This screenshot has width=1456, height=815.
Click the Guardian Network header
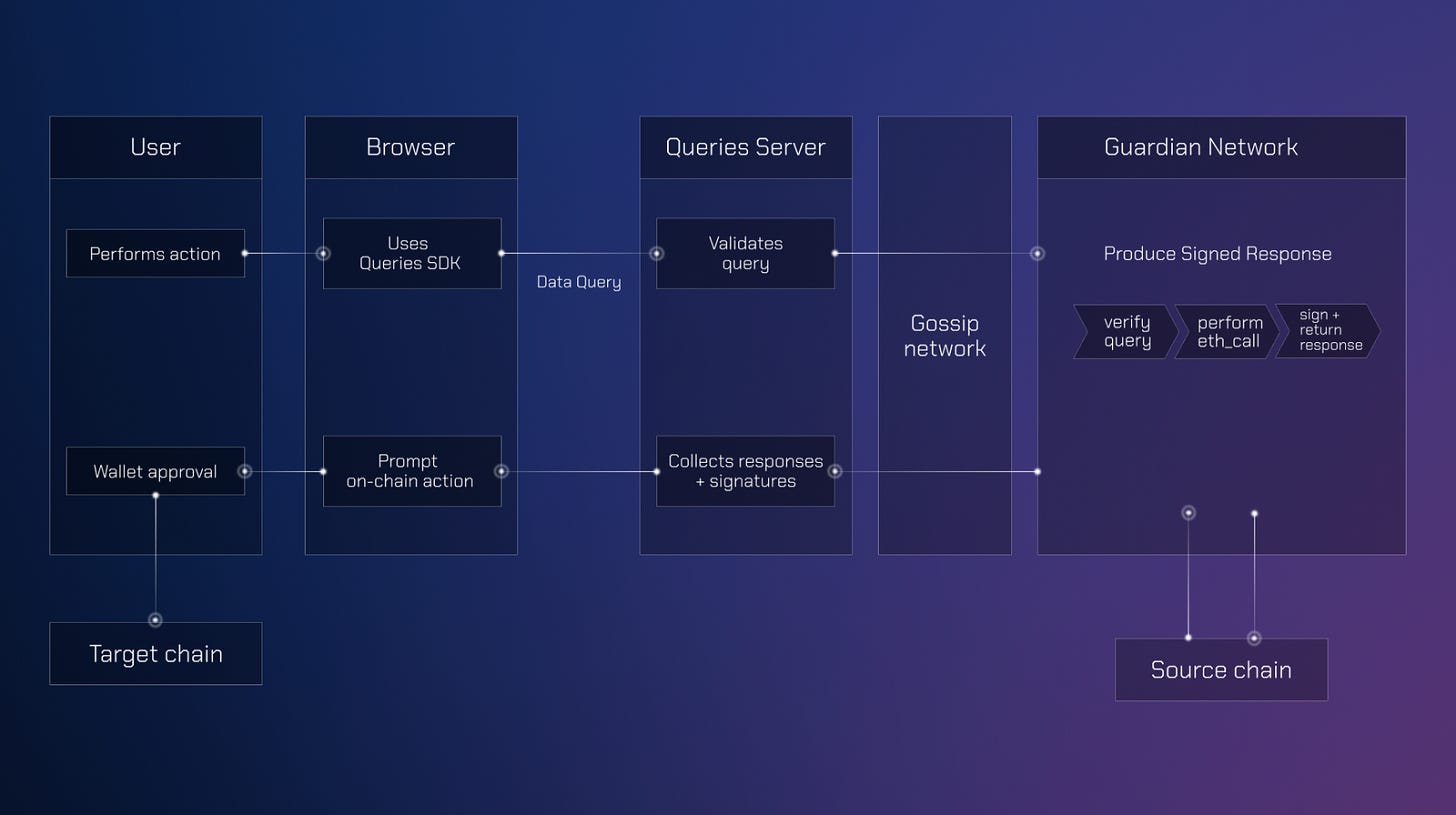(1221, 147)
